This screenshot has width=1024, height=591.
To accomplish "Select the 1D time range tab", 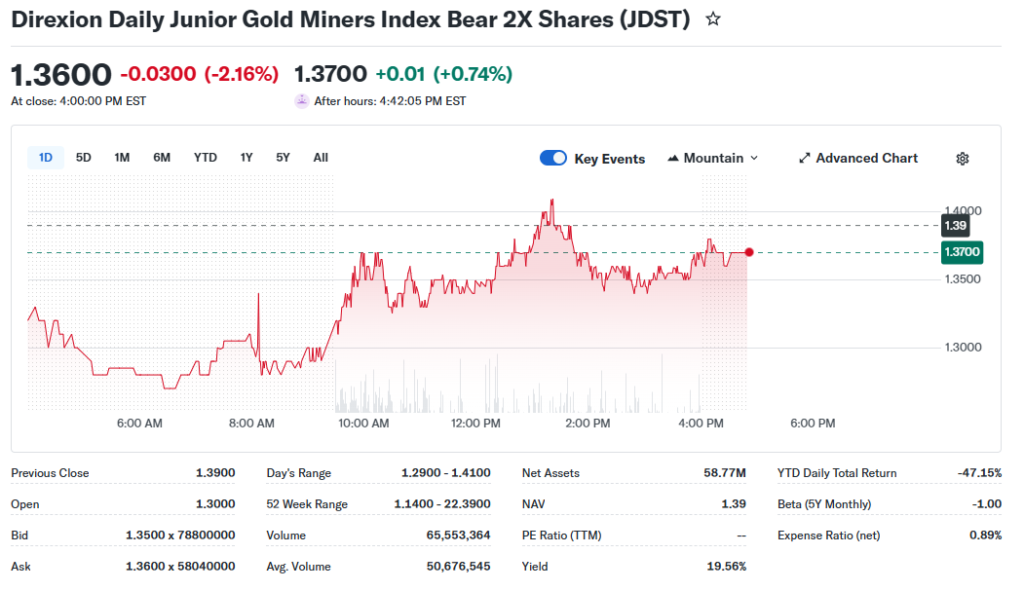I will point(46,157).
